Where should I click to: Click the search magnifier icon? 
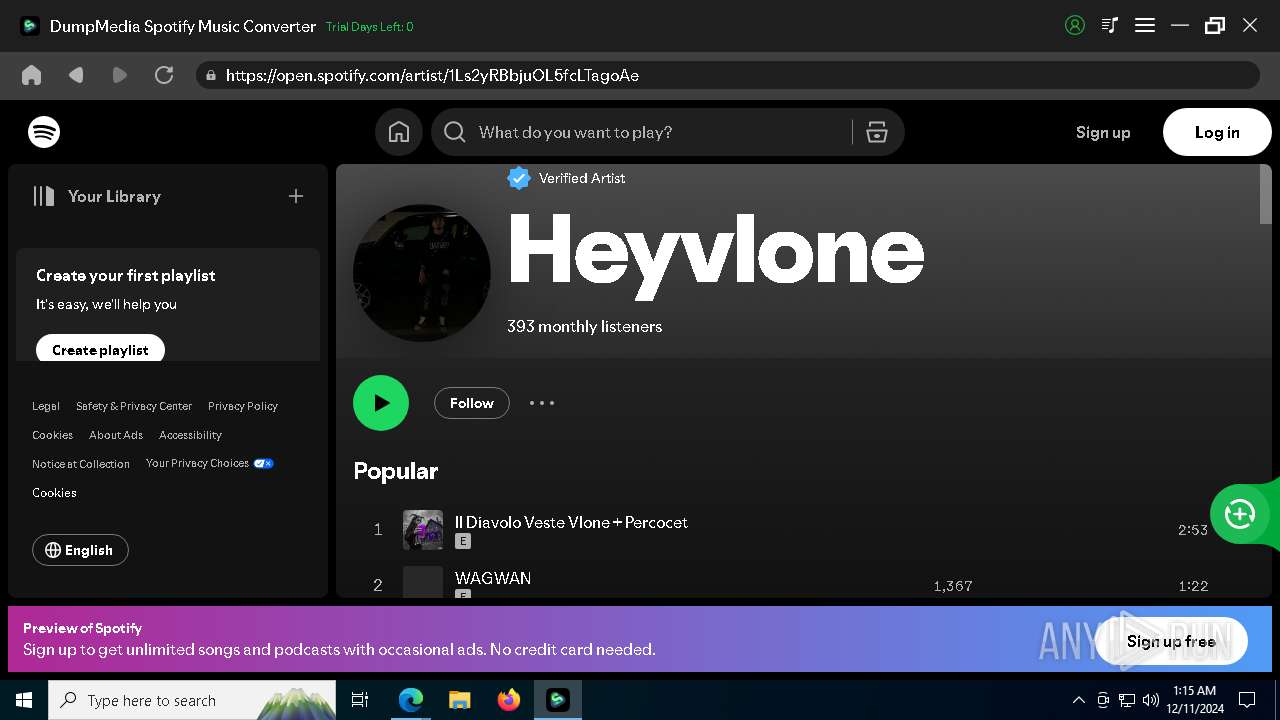point(455,132)
